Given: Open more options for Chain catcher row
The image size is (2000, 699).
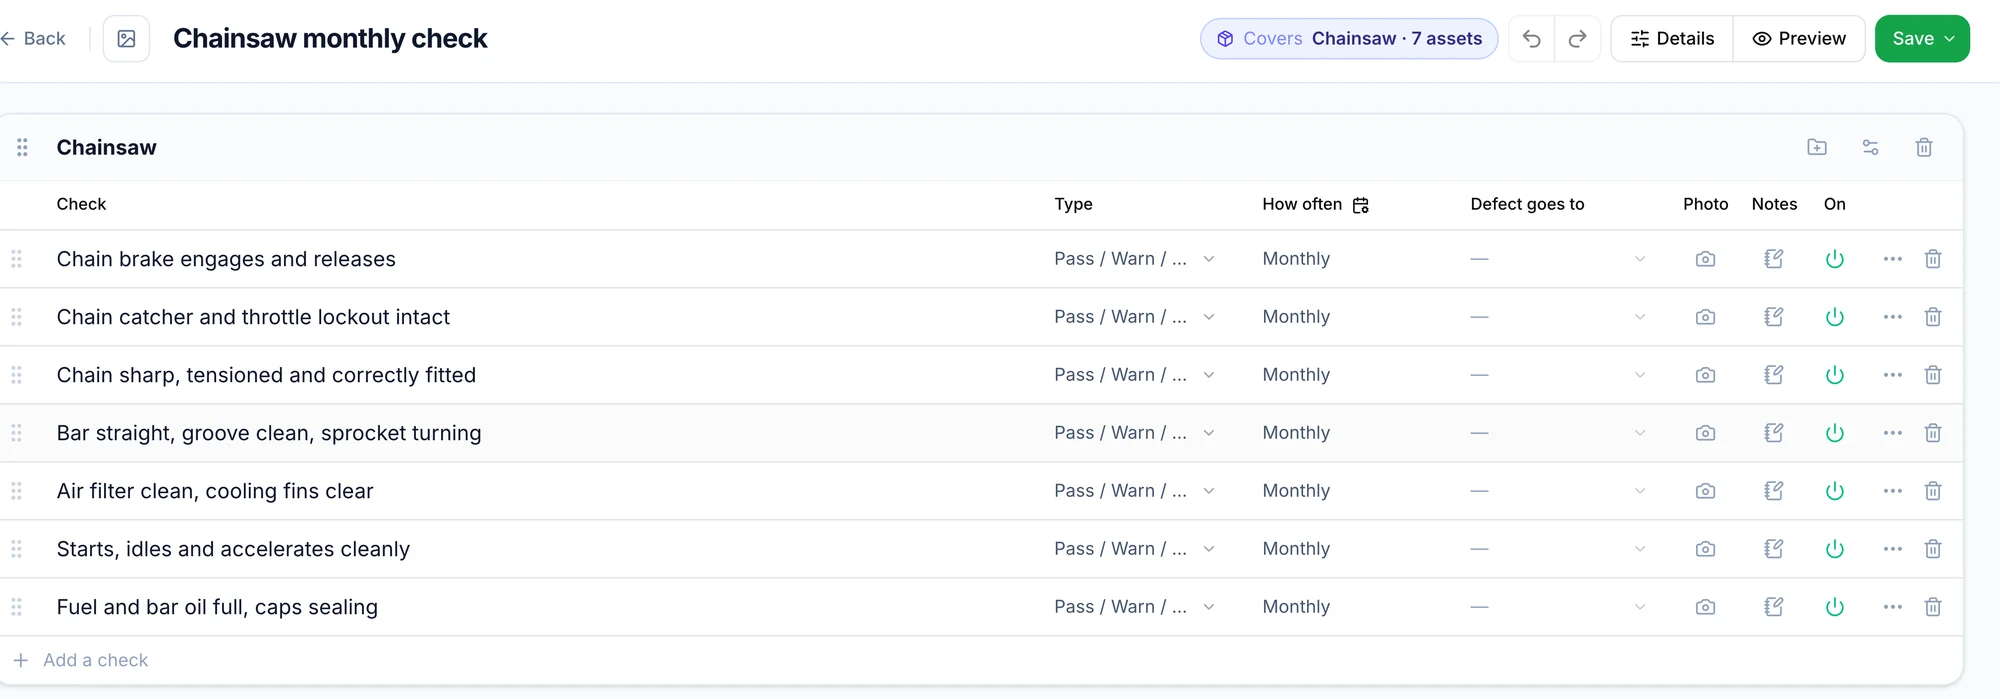Looking at the screenshot, I should (x=1892, y=317).
